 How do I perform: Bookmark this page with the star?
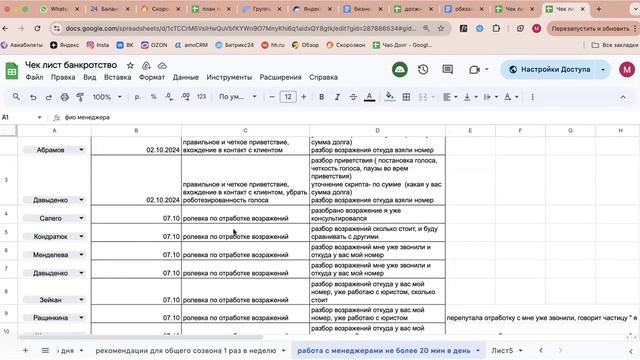[441, 29]
